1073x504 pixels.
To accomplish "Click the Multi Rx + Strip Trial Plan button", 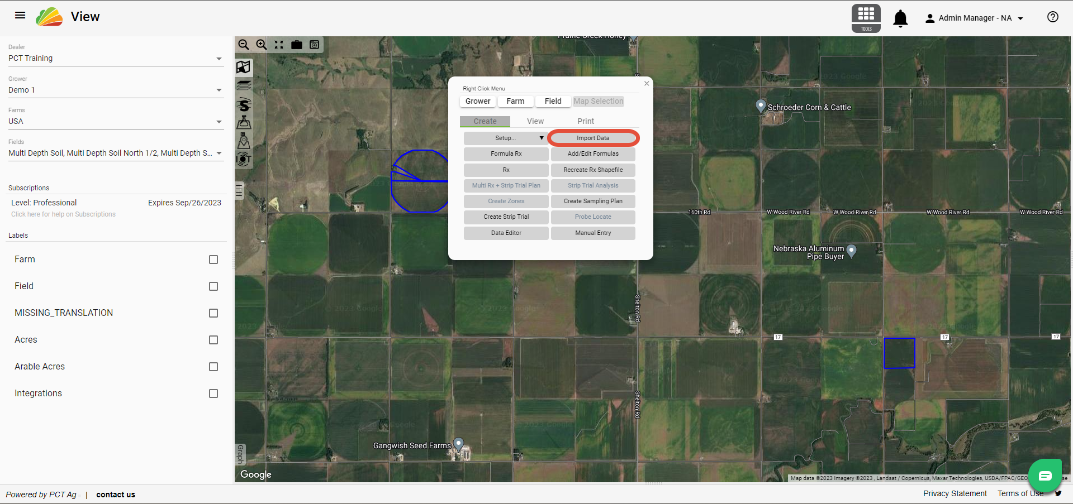I will (x=506, y=185).
